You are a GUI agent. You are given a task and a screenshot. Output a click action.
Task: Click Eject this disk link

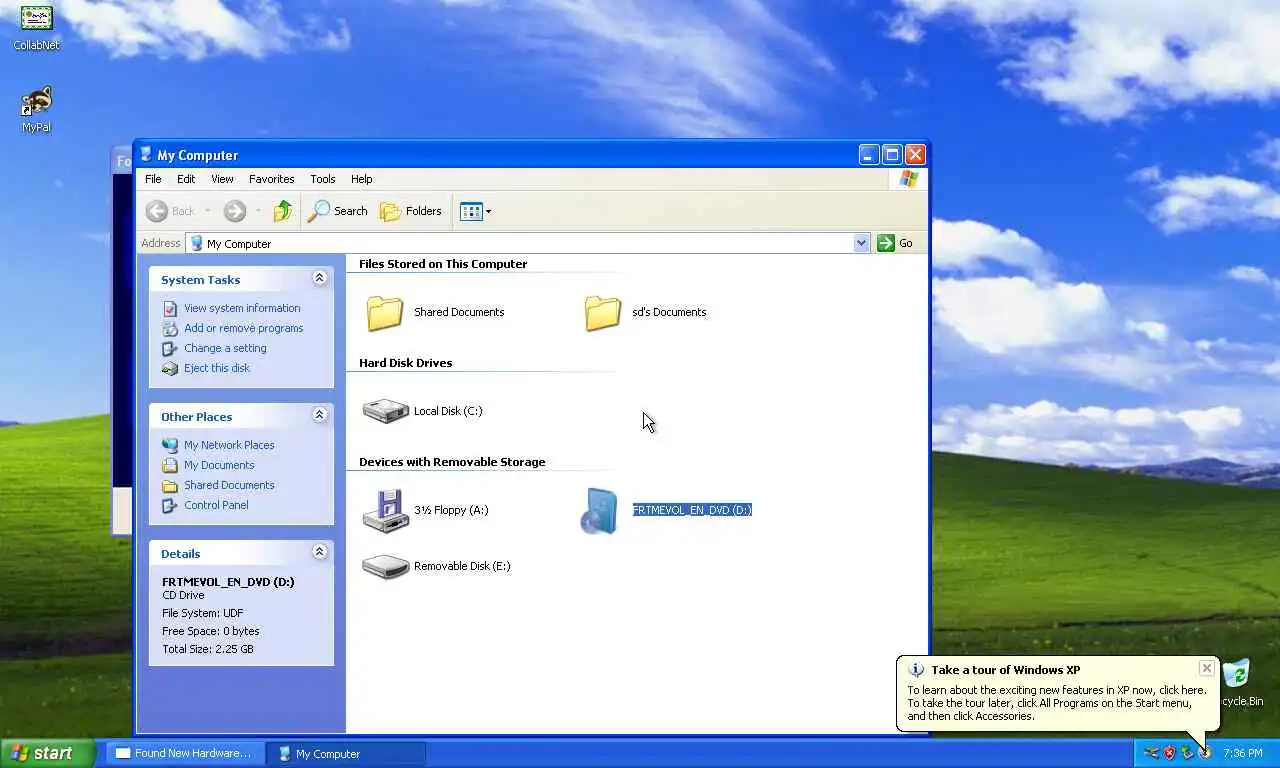click(217, 368)
